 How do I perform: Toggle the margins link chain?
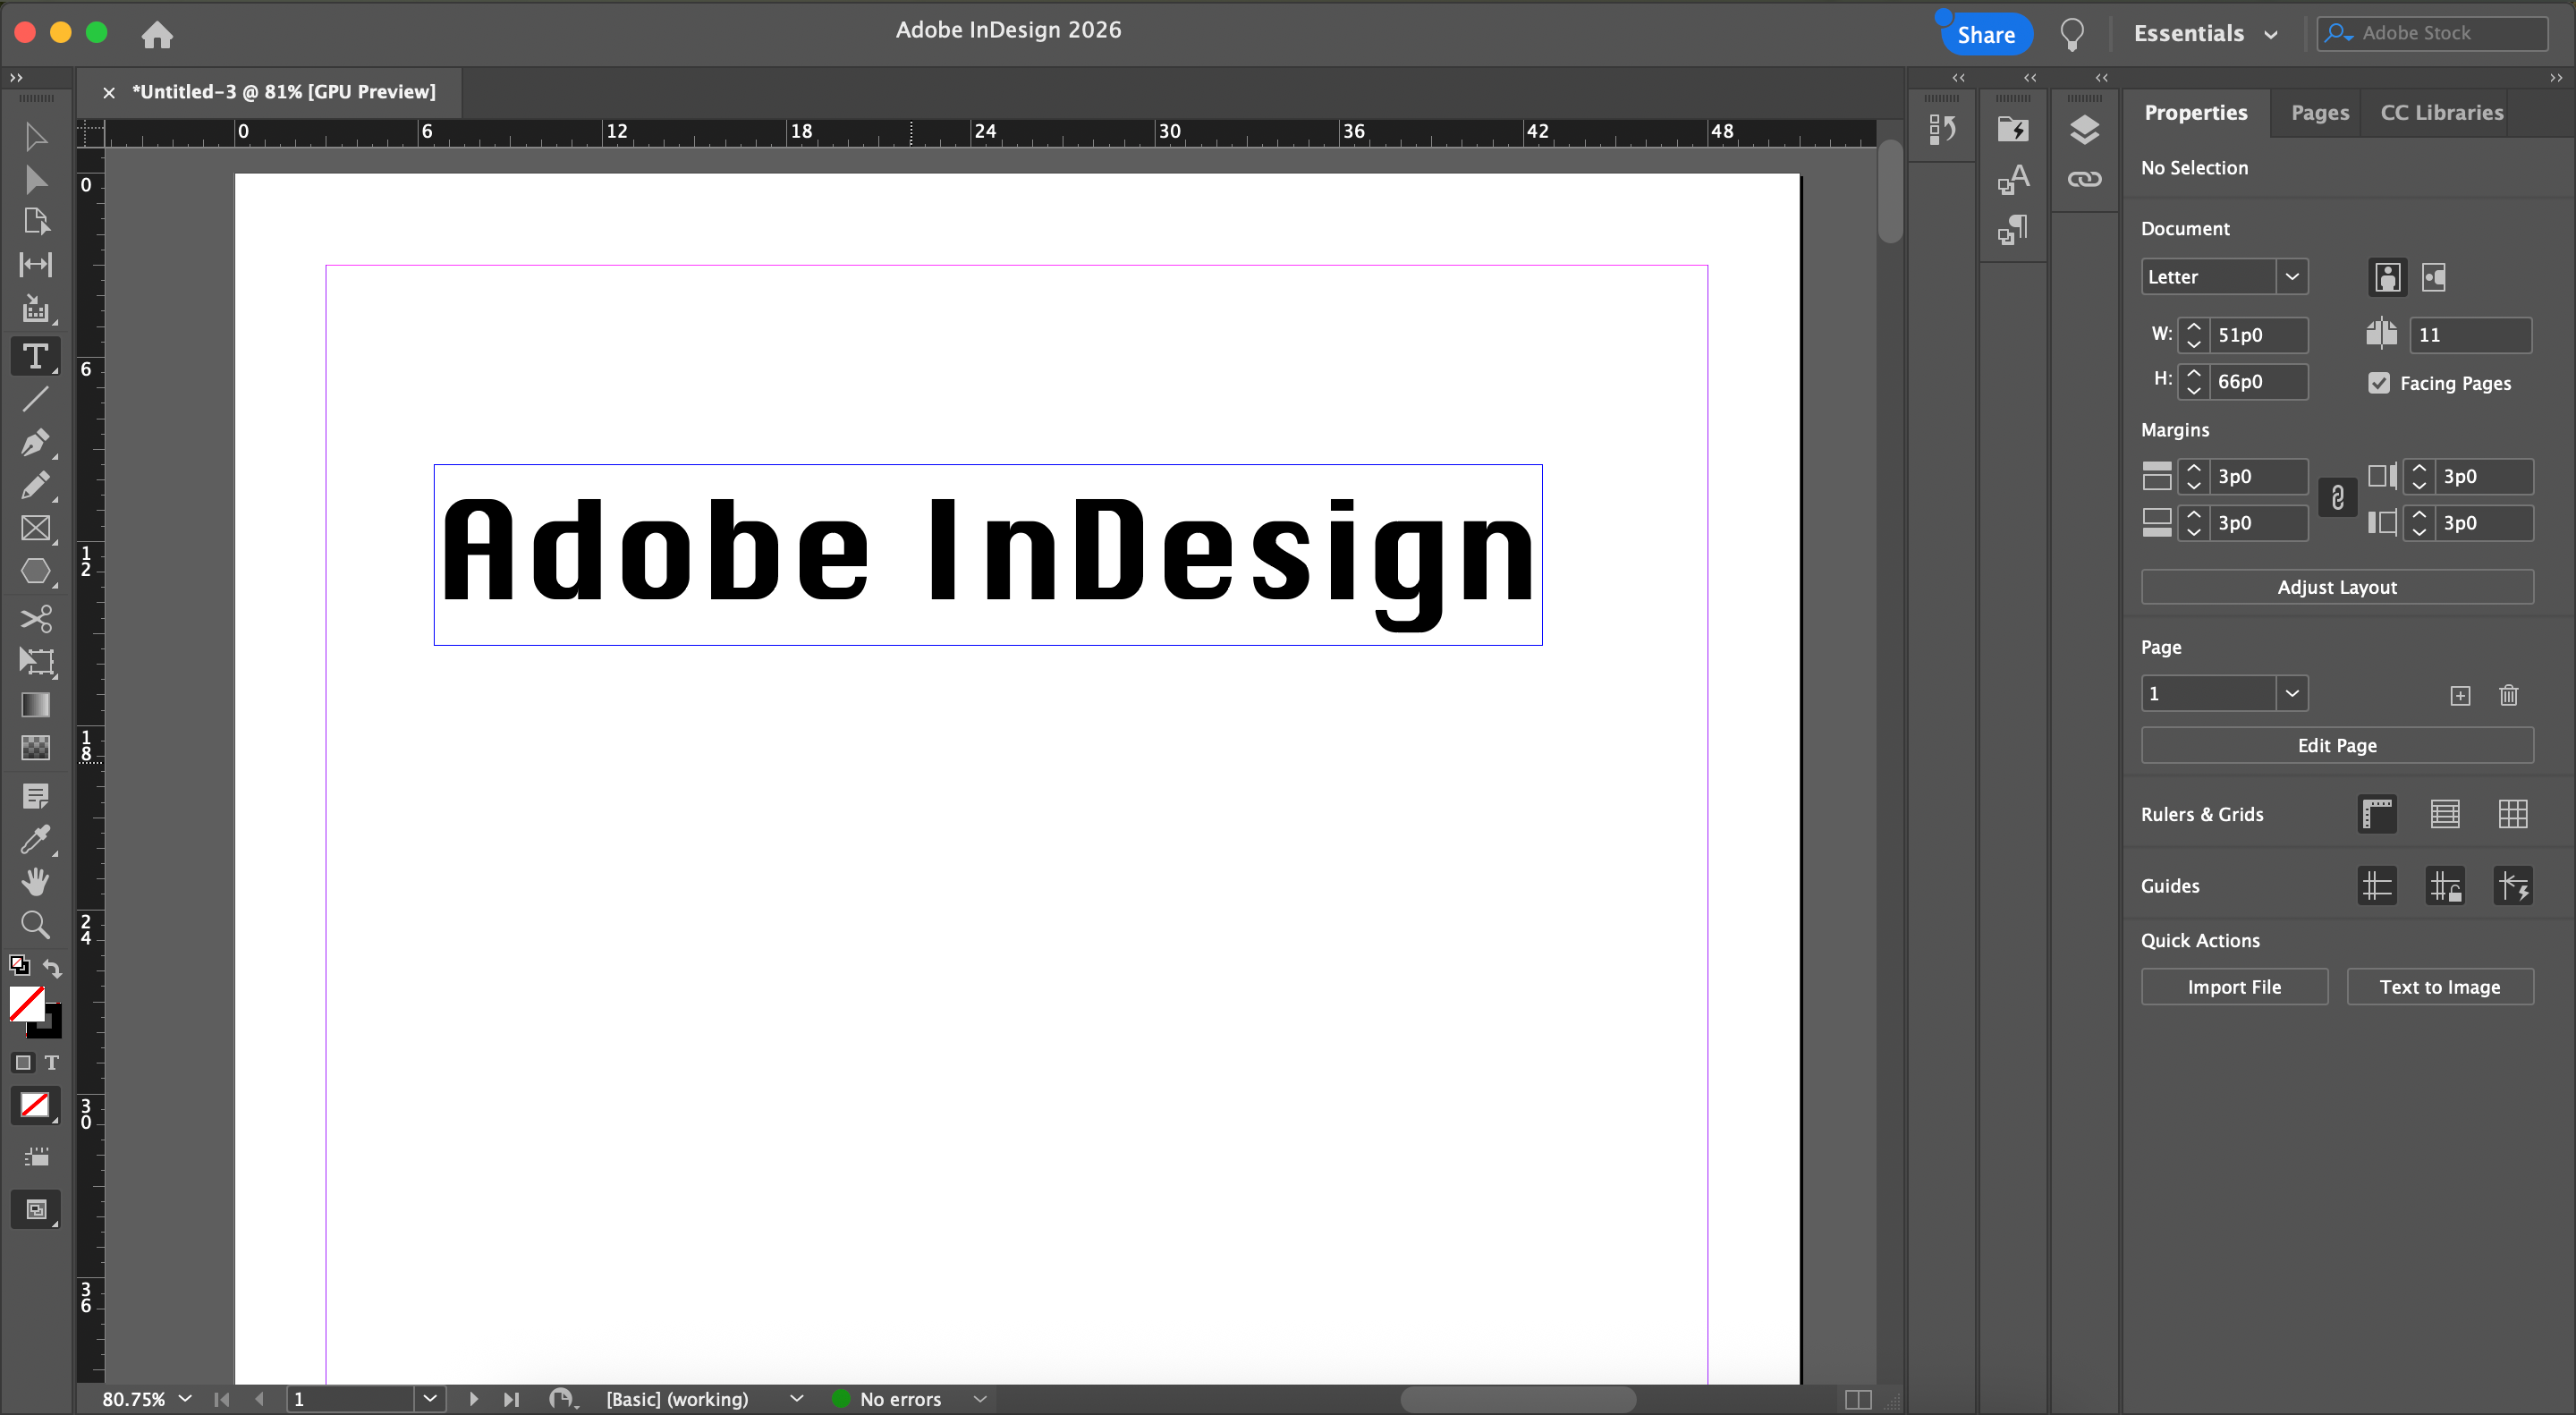(x=2337, y=498)
